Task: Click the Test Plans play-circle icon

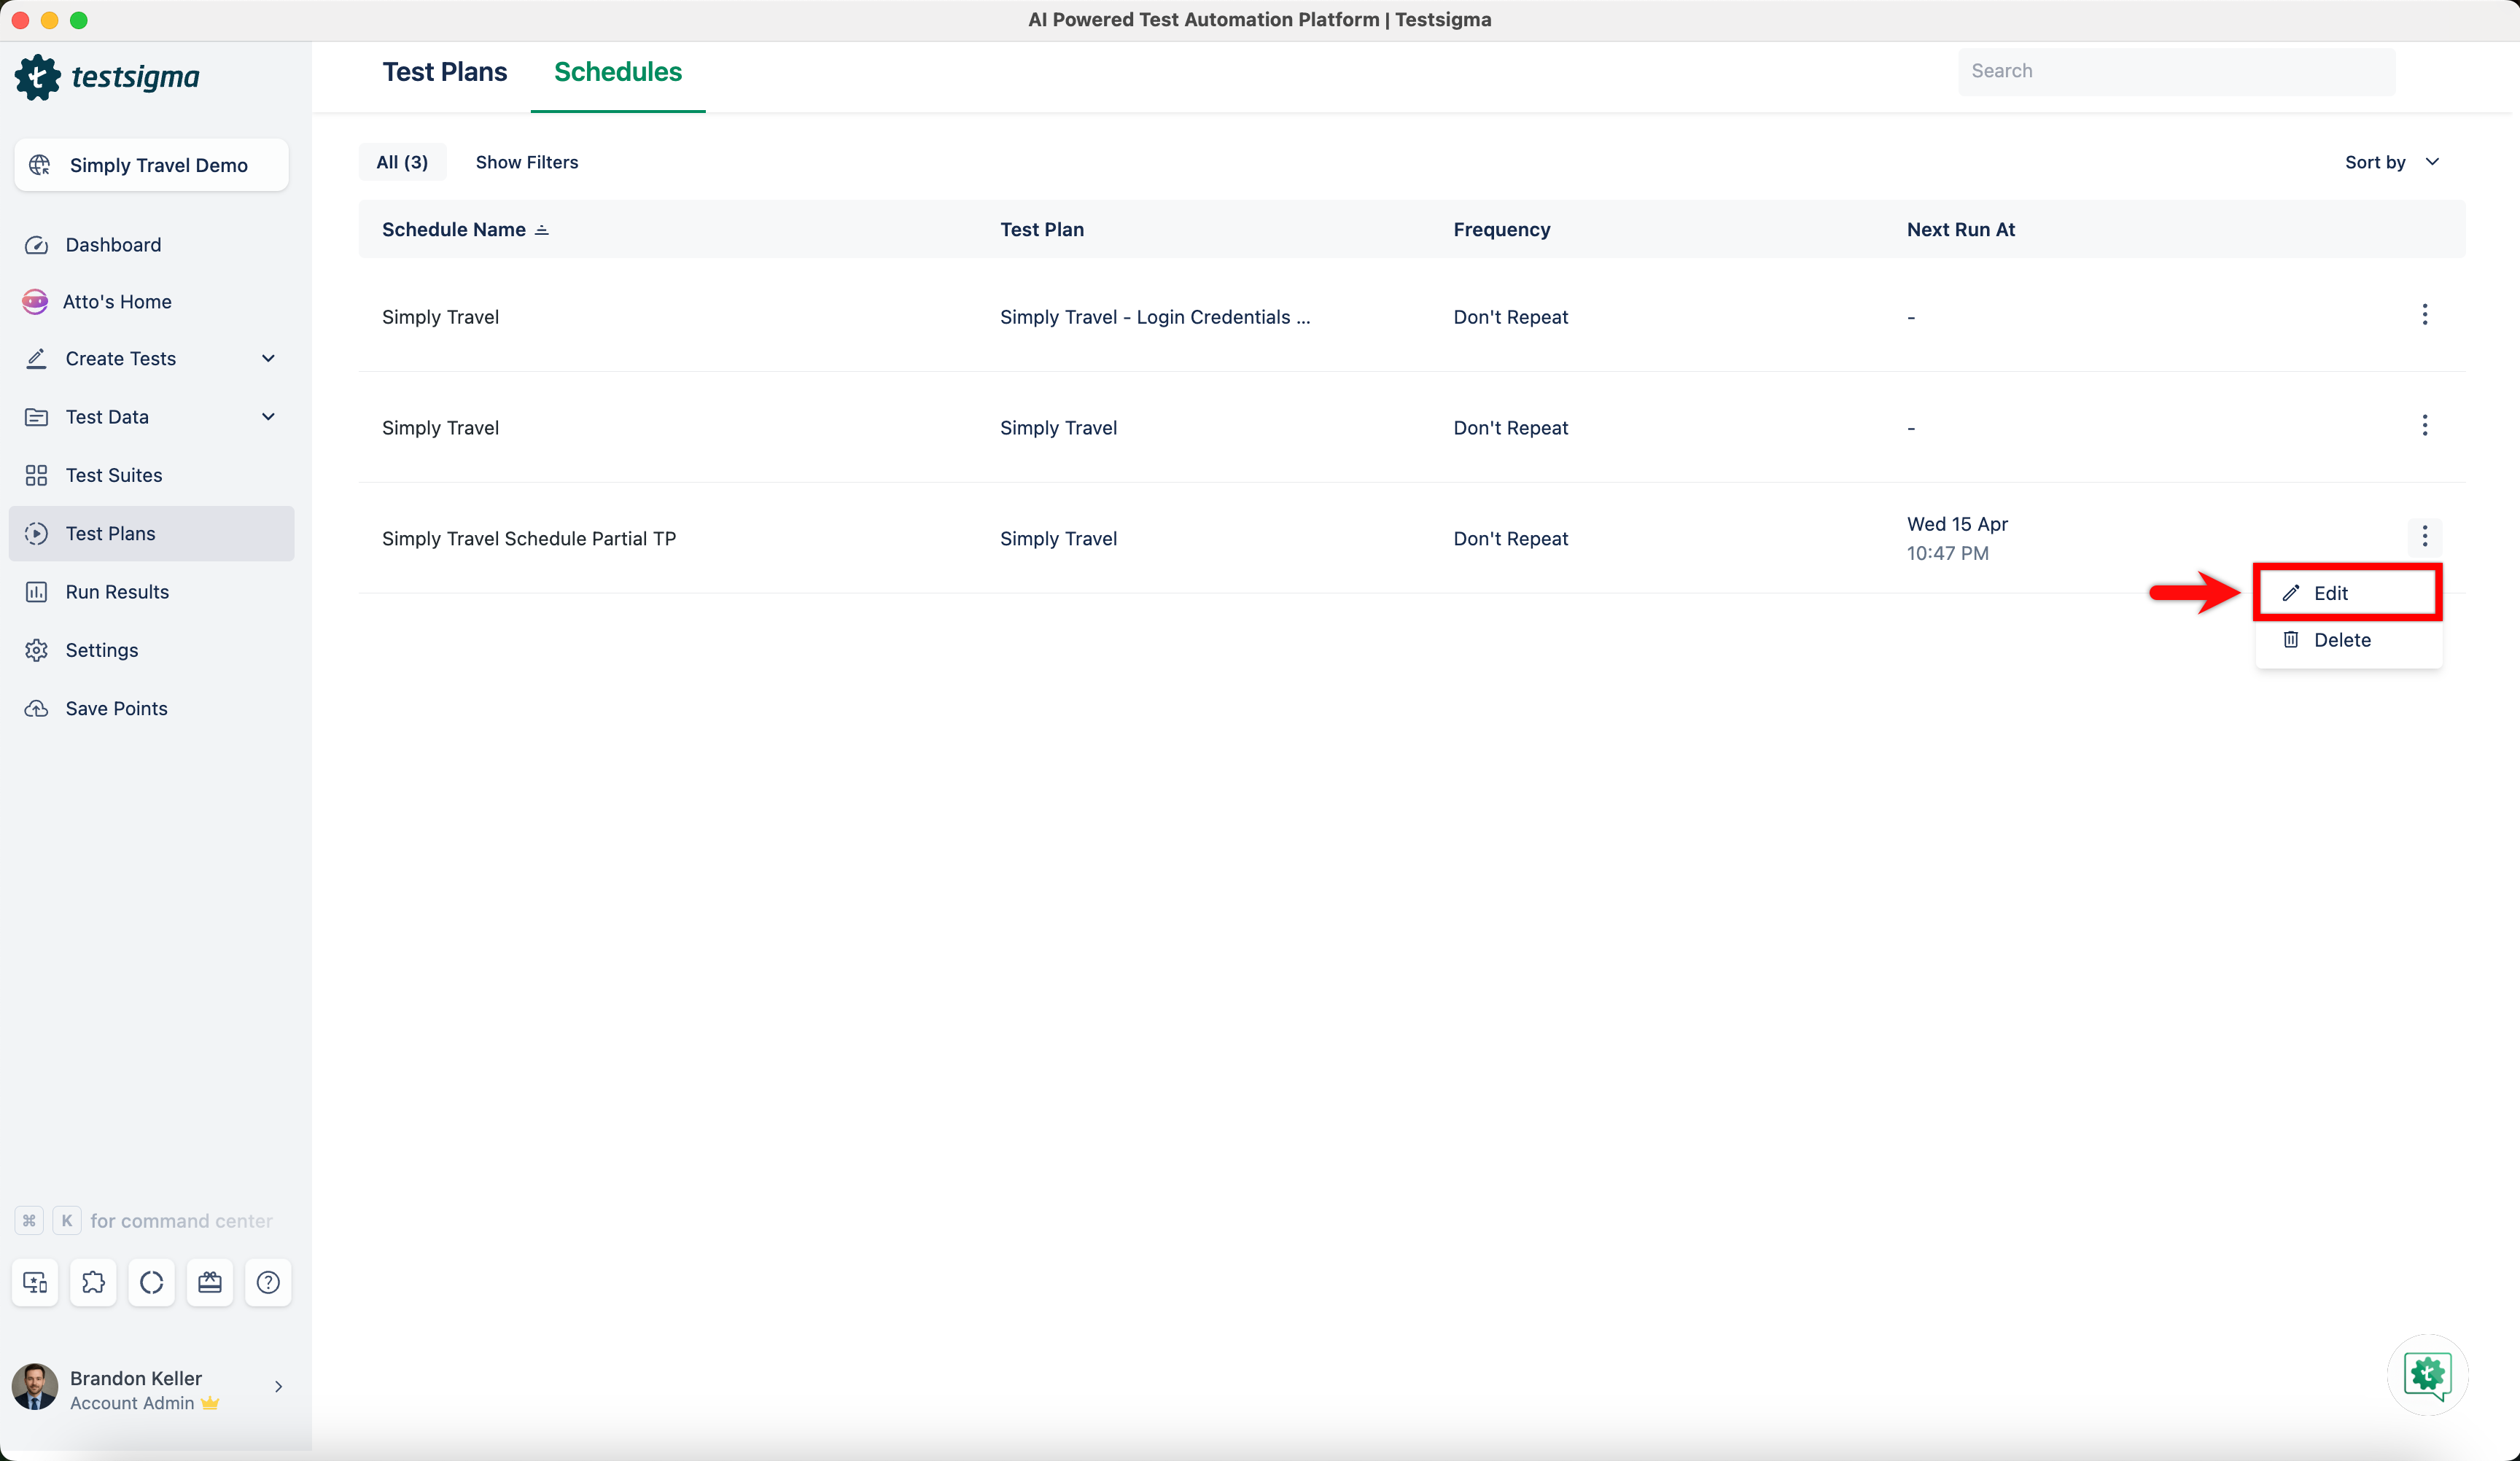Action: tap(37, 534)
